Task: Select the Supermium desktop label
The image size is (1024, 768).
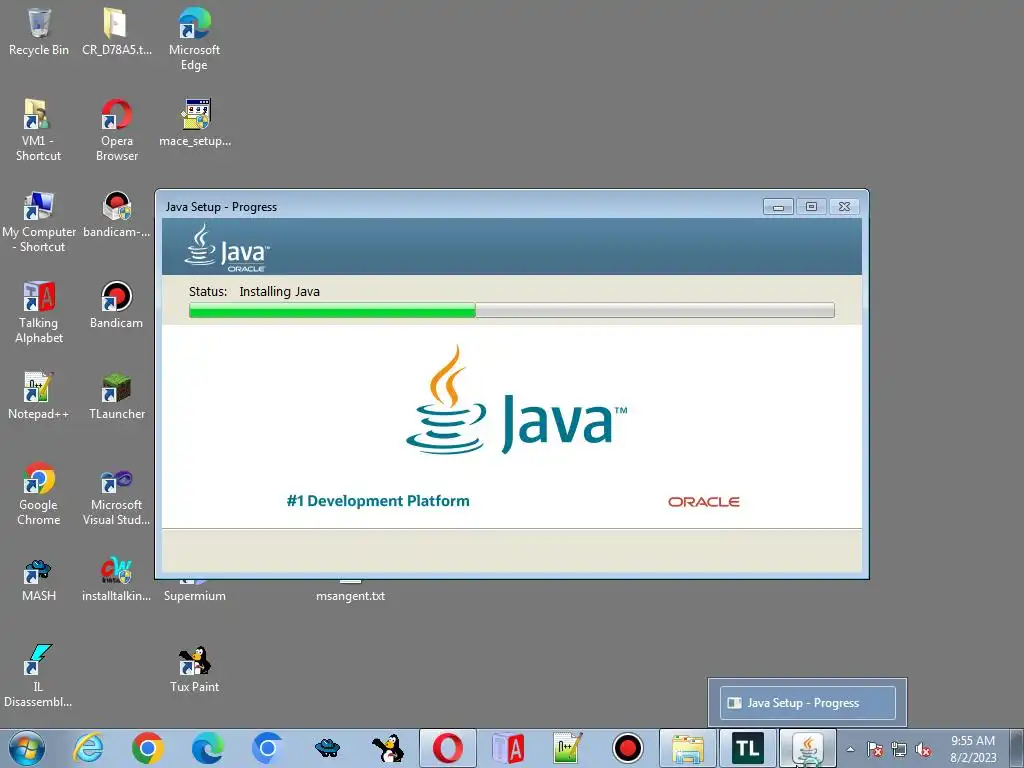Action: (x=195, y=596)
